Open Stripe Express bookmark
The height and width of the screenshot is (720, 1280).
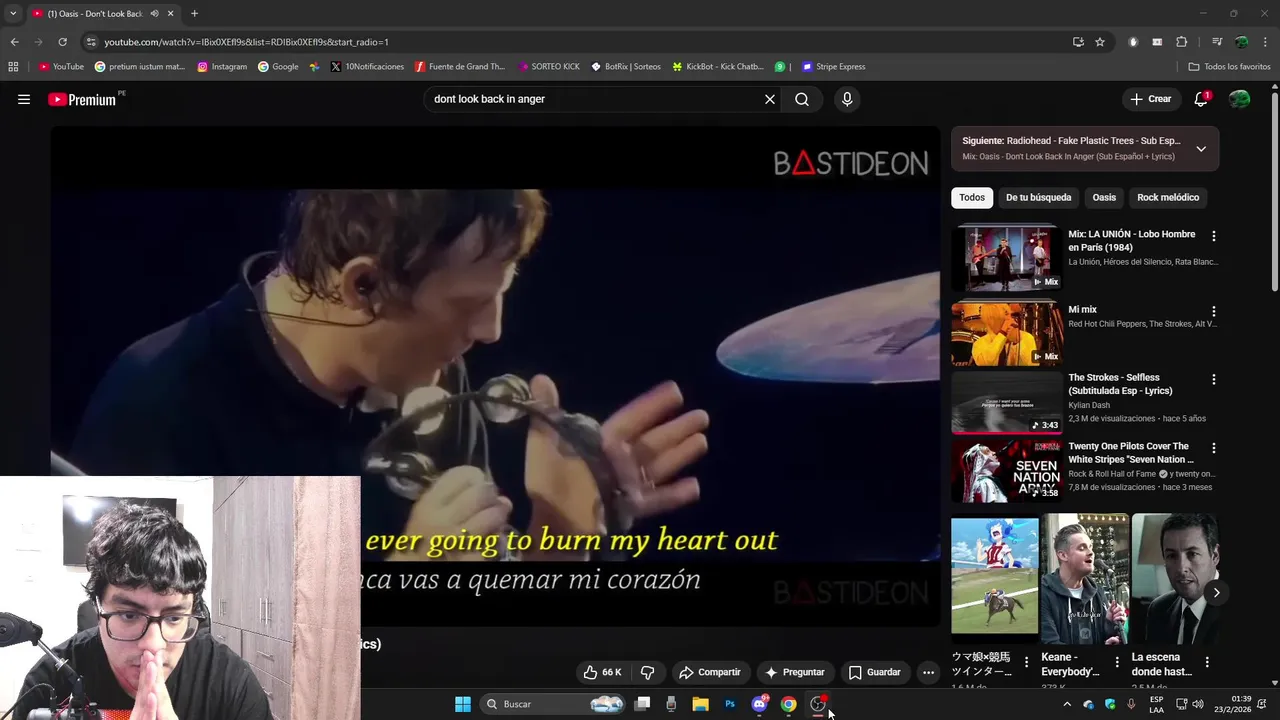click(x=833, y=67)
